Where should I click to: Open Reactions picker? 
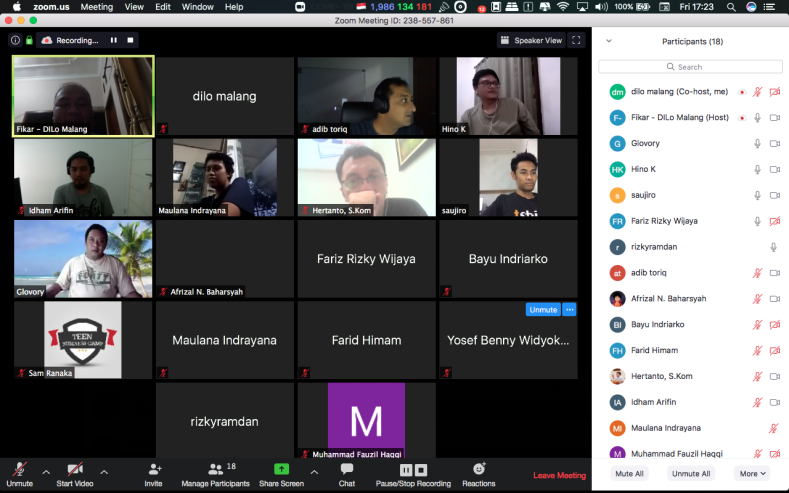[479, 474]
